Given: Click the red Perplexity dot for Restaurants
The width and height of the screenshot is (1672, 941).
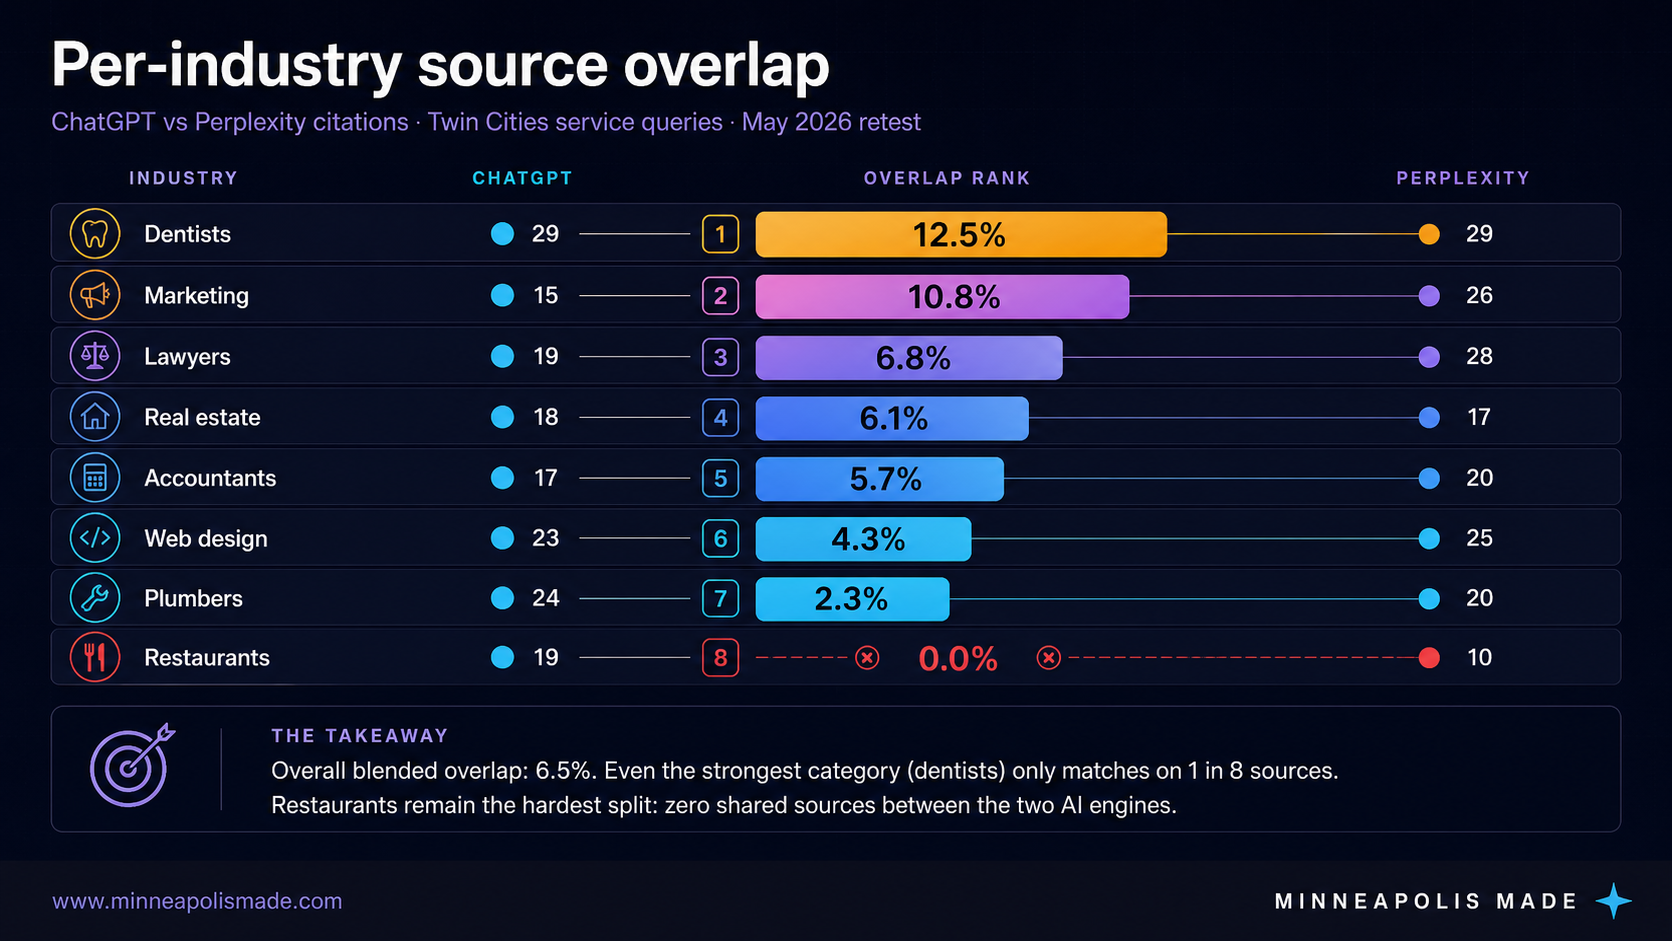Looking at the screenshot, I should coord(1429,657).
